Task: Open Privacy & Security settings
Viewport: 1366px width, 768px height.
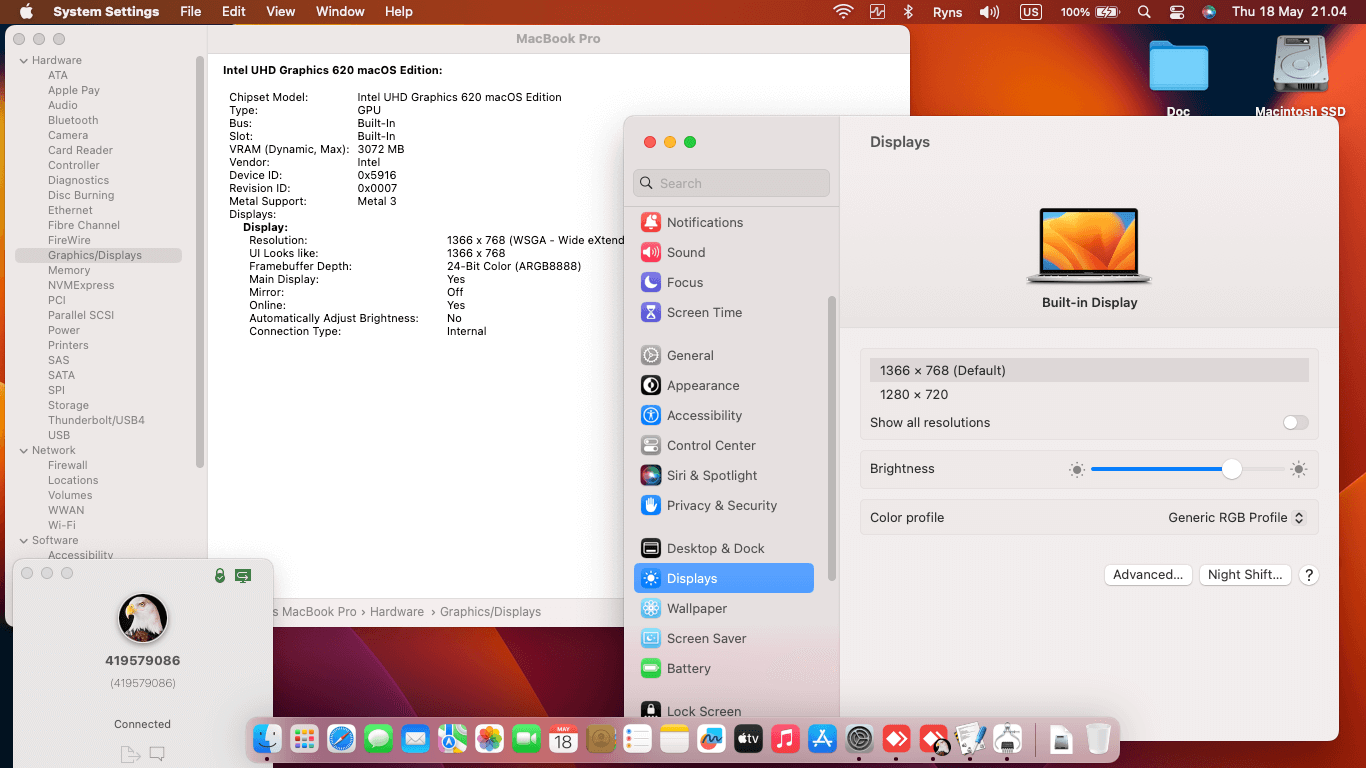Action: point(723,505)
